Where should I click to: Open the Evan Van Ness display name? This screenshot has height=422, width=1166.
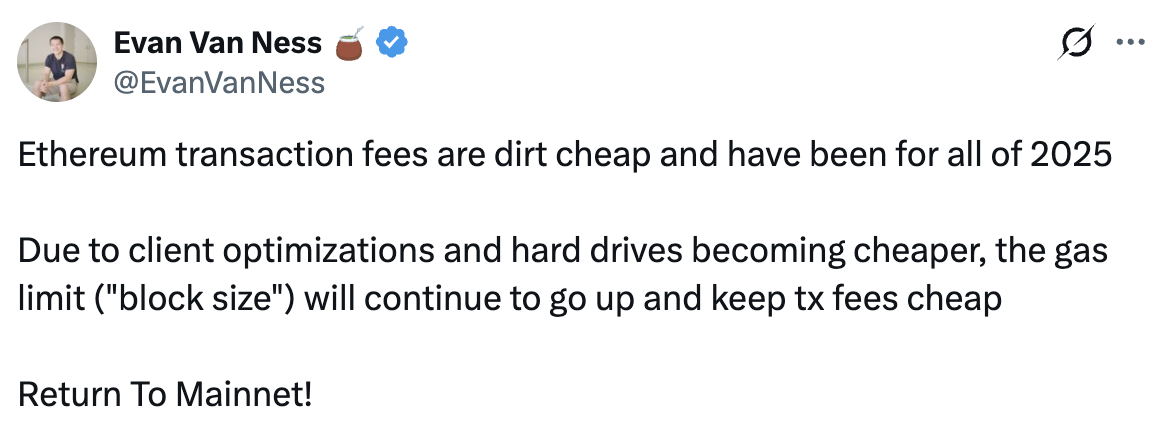219,43
